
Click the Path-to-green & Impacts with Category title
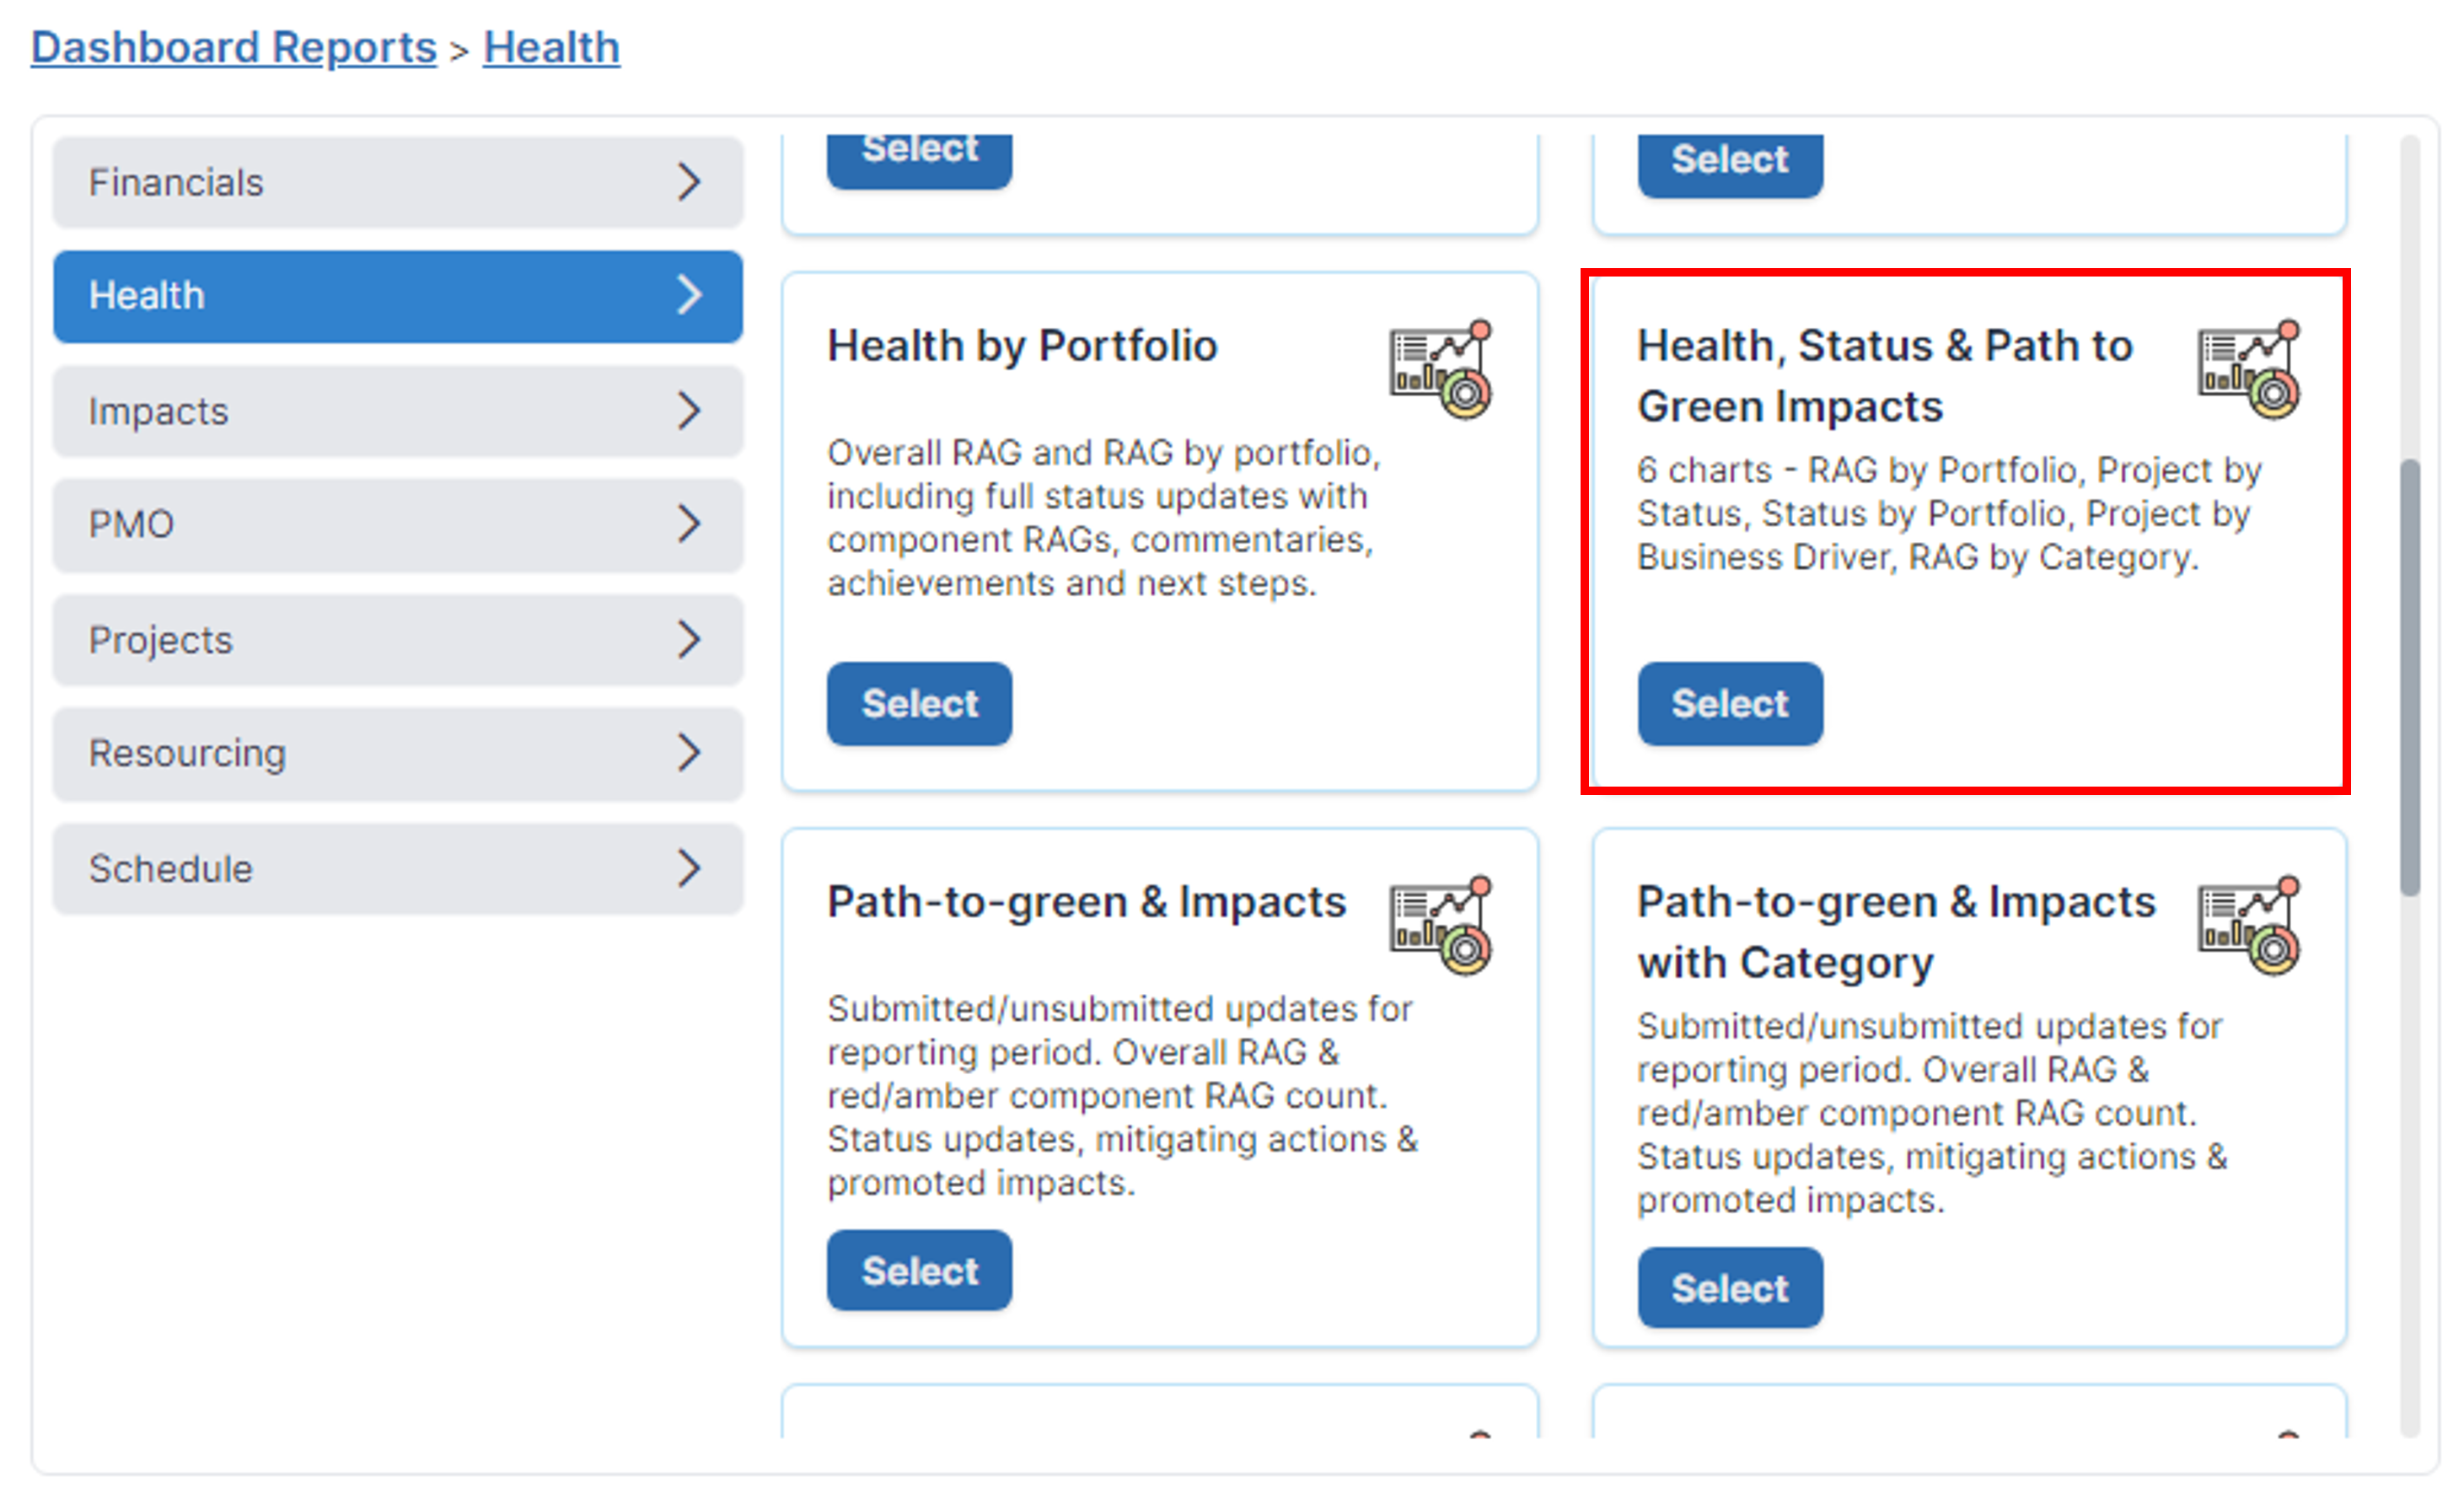[x=1896, y=932]
